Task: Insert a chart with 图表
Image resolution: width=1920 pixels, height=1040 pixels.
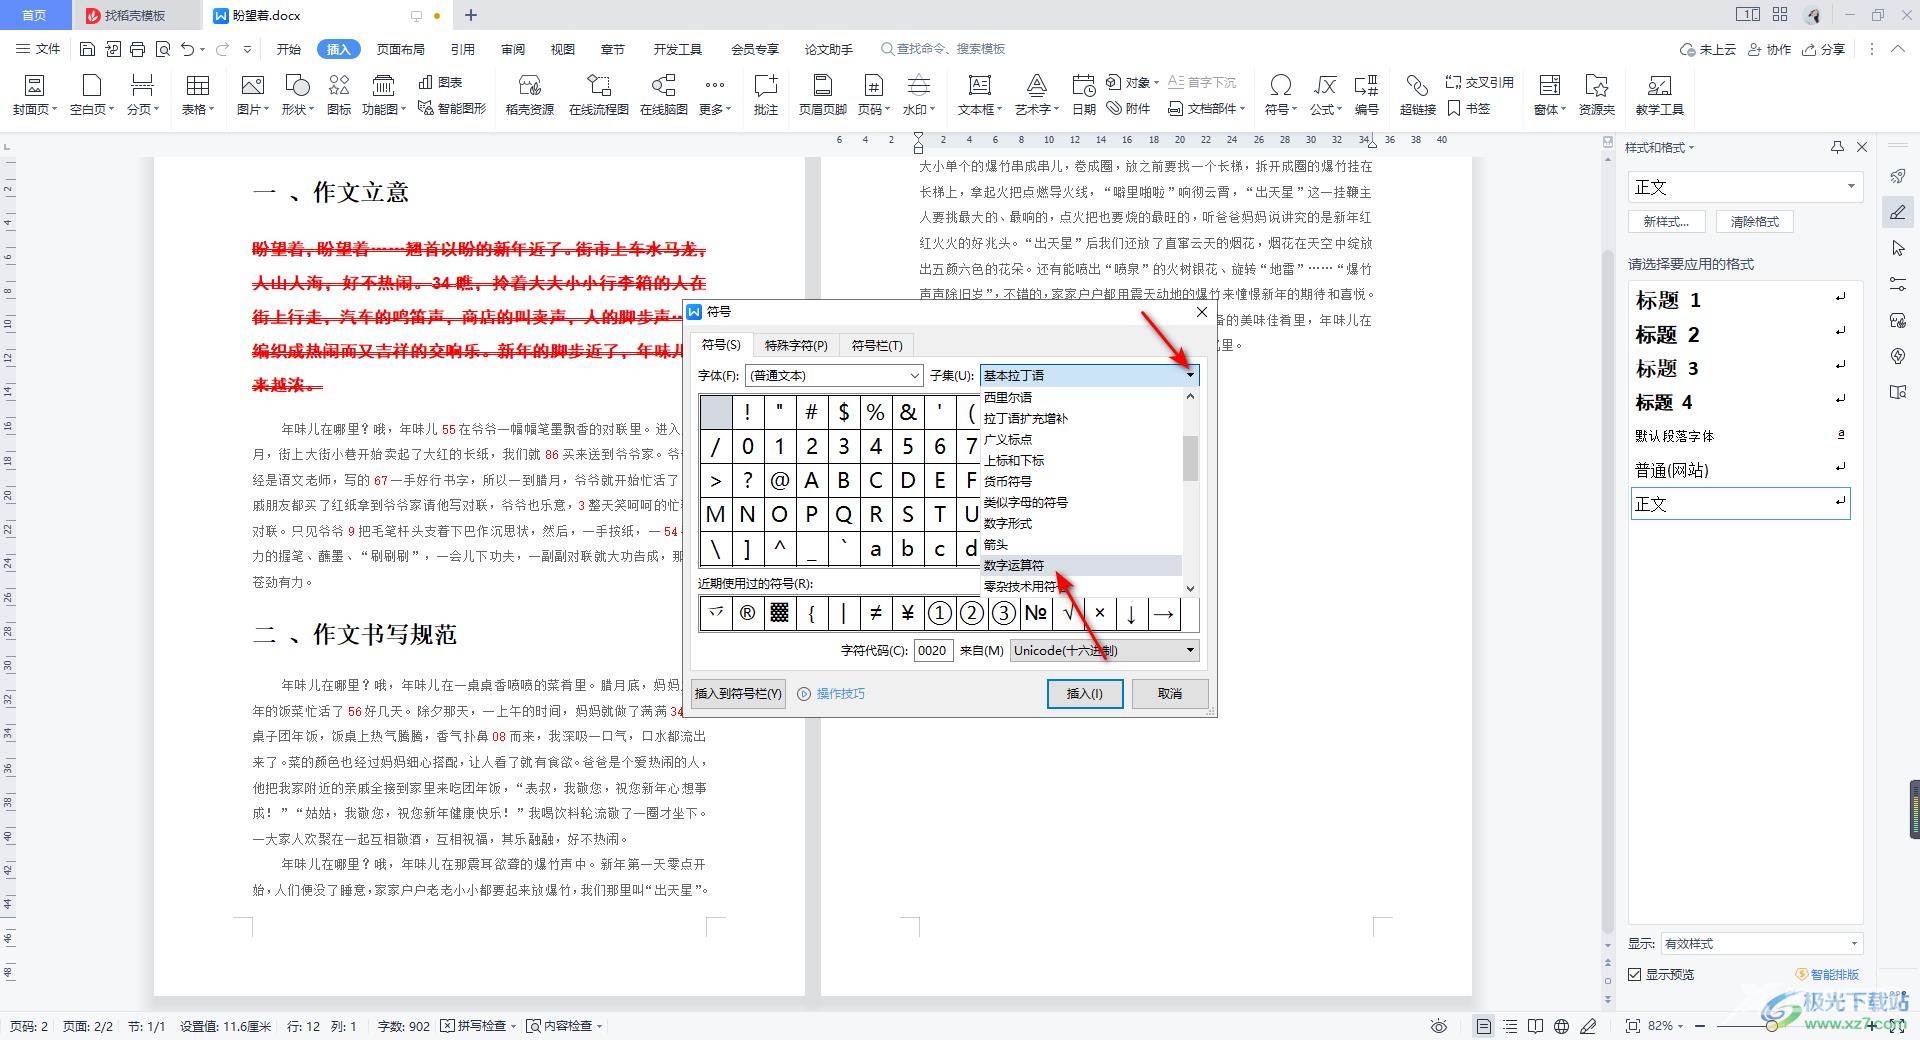Action: point(441,82)
